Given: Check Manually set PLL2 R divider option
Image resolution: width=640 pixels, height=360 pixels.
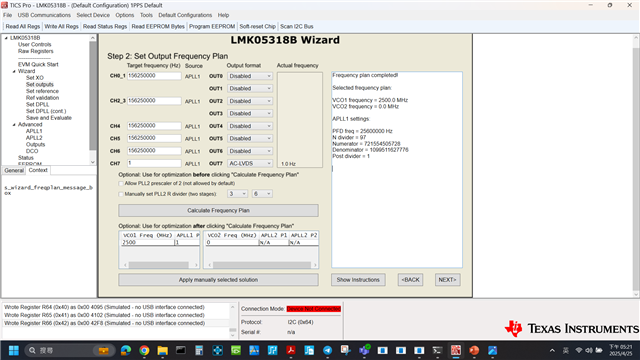Looking at the screenshot, I should click(121, 194).
